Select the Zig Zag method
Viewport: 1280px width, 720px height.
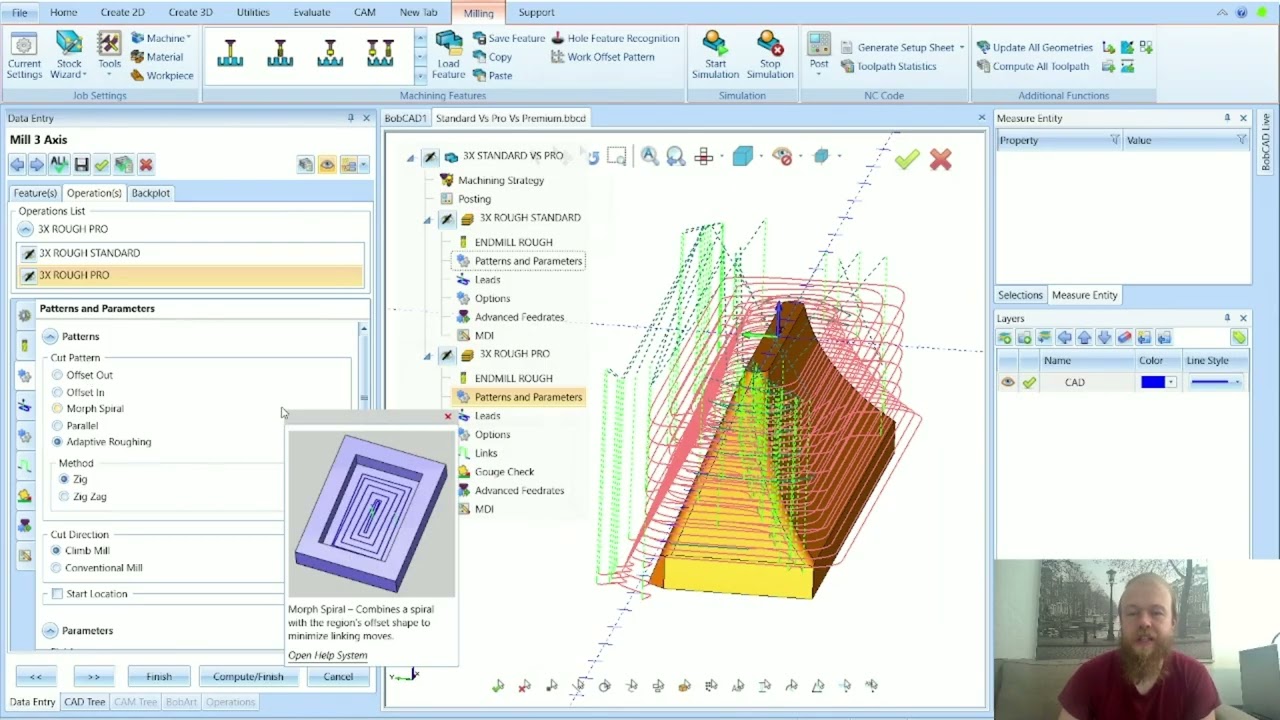(x=64, y=496)
